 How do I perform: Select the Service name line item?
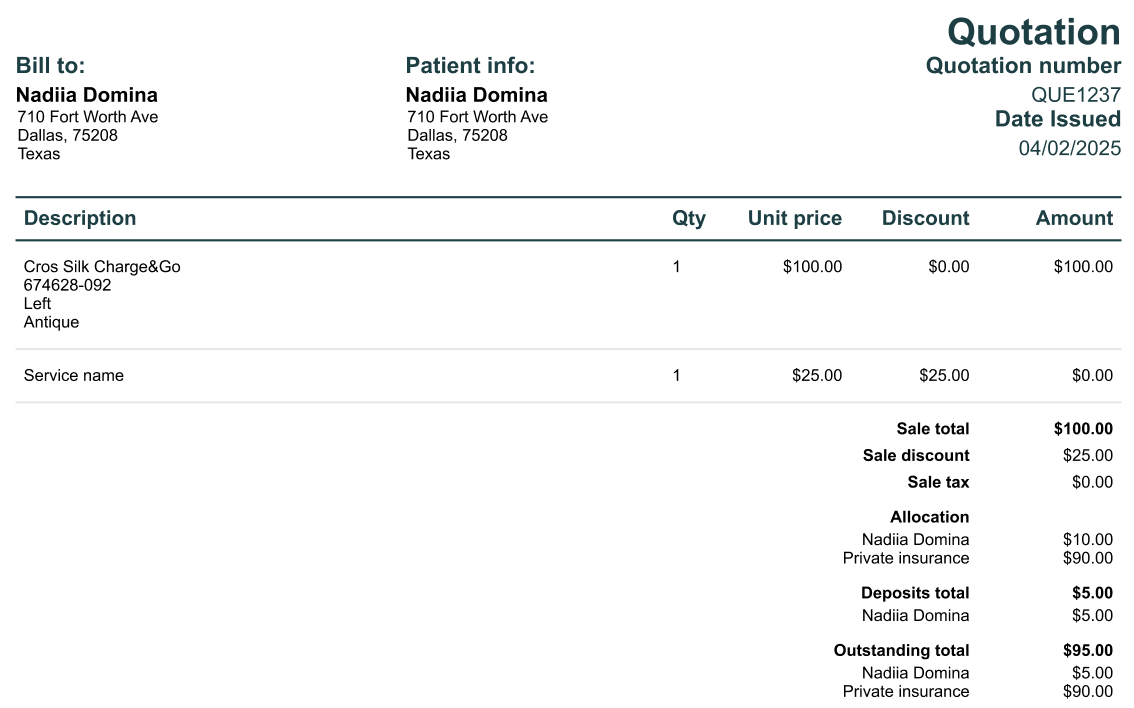[x=74, y=375]
